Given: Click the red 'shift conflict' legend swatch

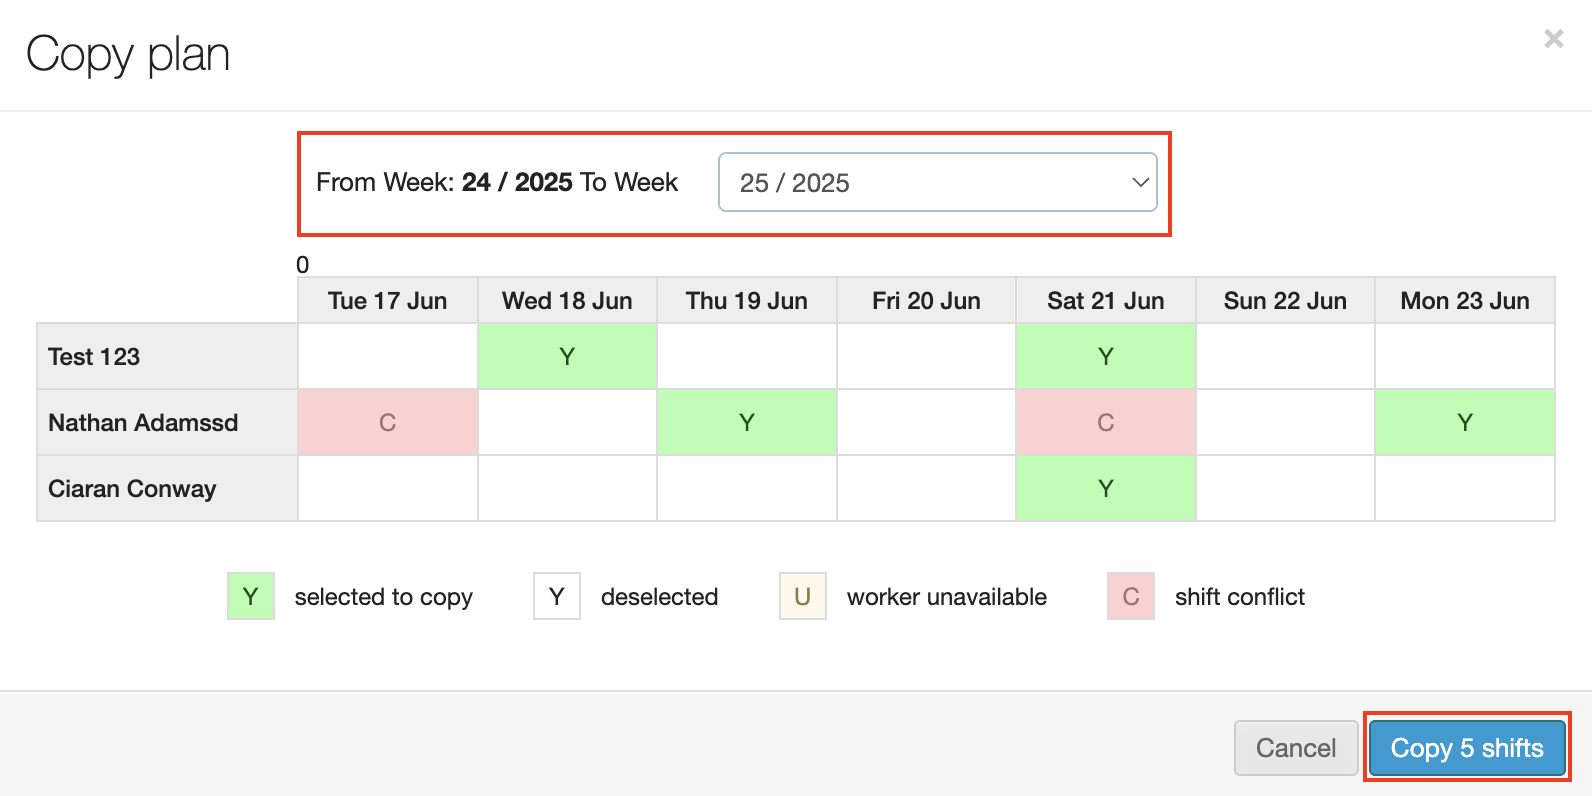Looking at the screenshot, I should pyautogui.click(x=1131, y=596).
